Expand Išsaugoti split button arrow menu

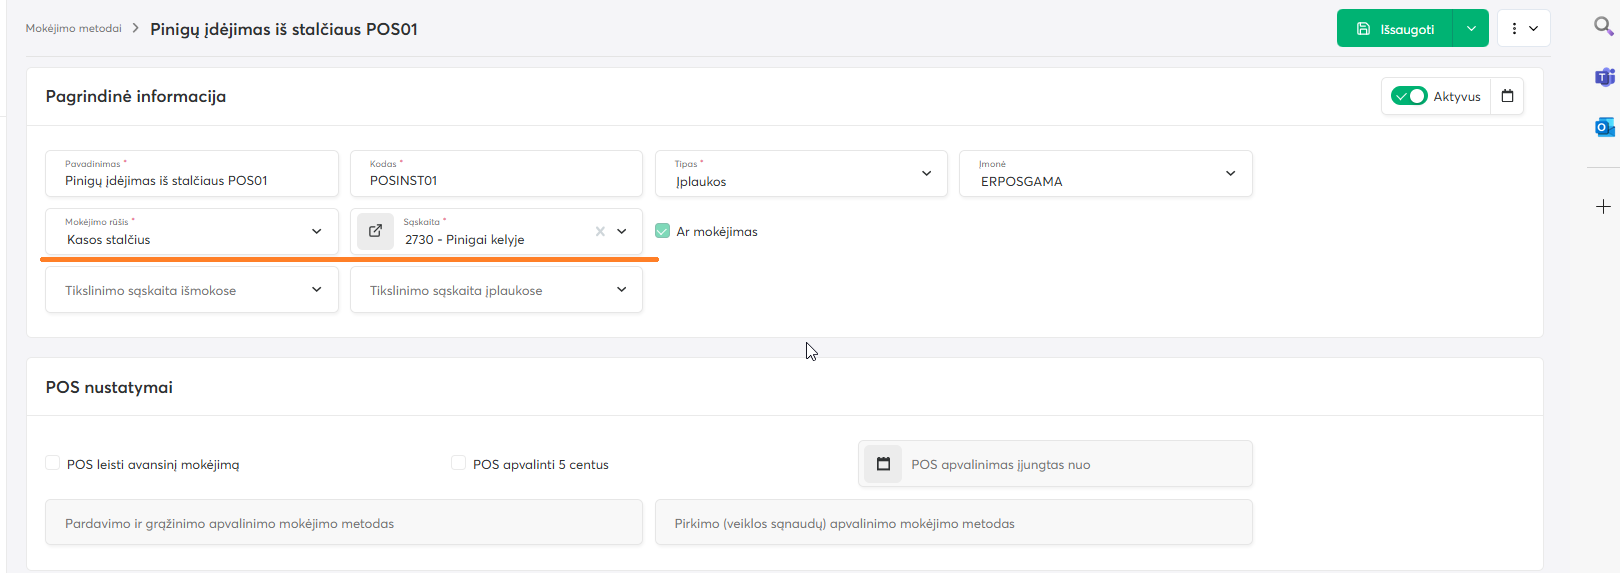[x=1470, y=28]
